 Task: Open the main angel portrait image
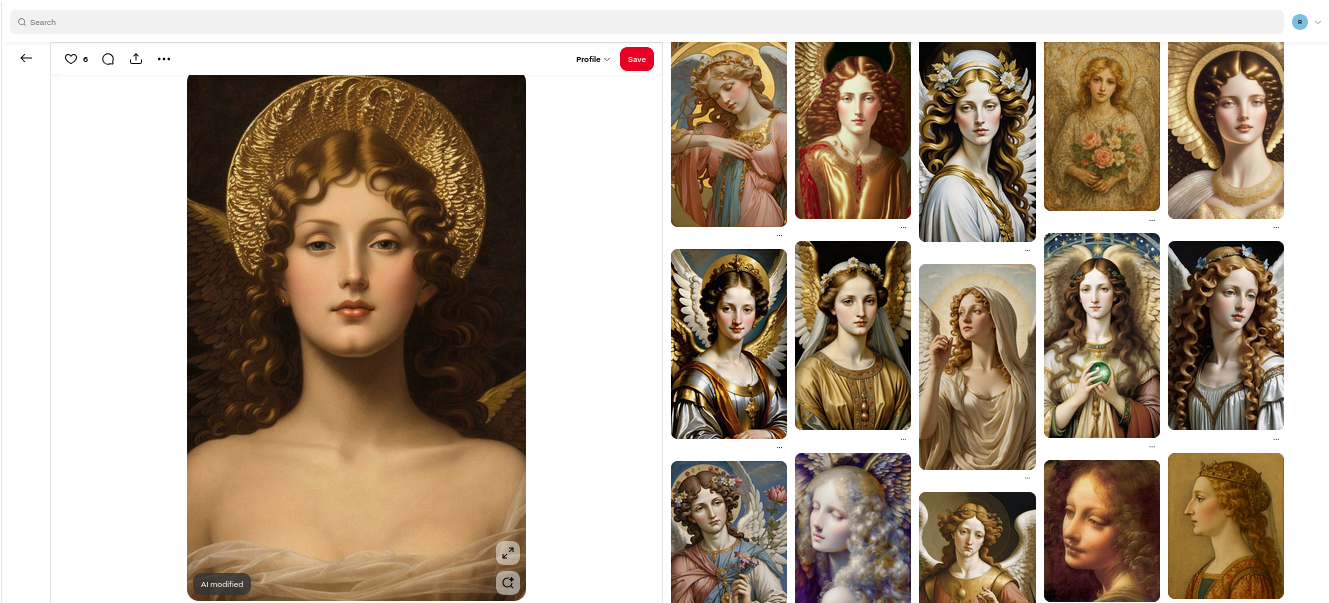point(356,337)
